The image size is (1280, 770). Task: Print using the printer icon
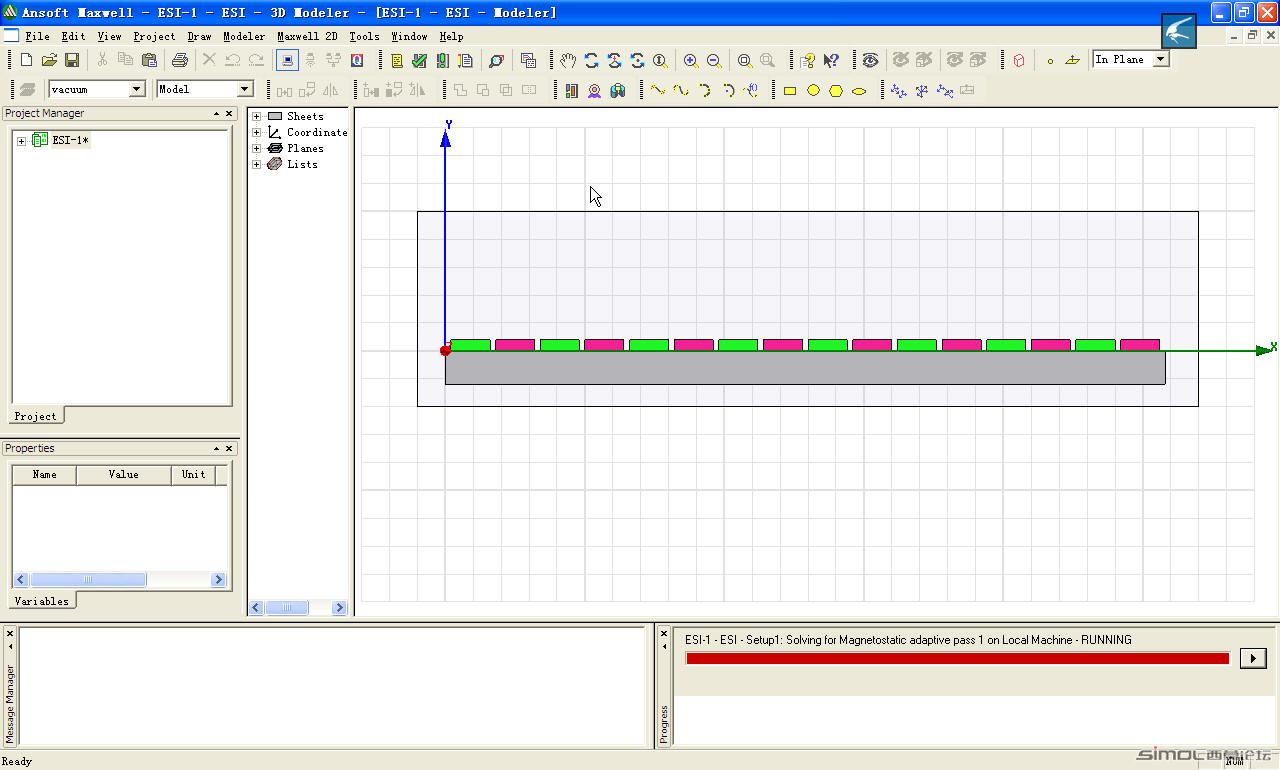(180, 60)
